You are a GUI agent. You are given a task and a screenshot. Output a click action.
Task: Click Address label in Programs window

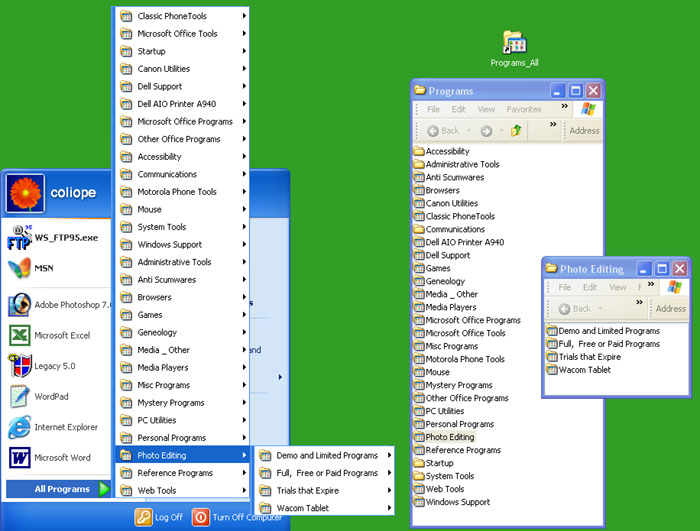click(x=584, y=131)
